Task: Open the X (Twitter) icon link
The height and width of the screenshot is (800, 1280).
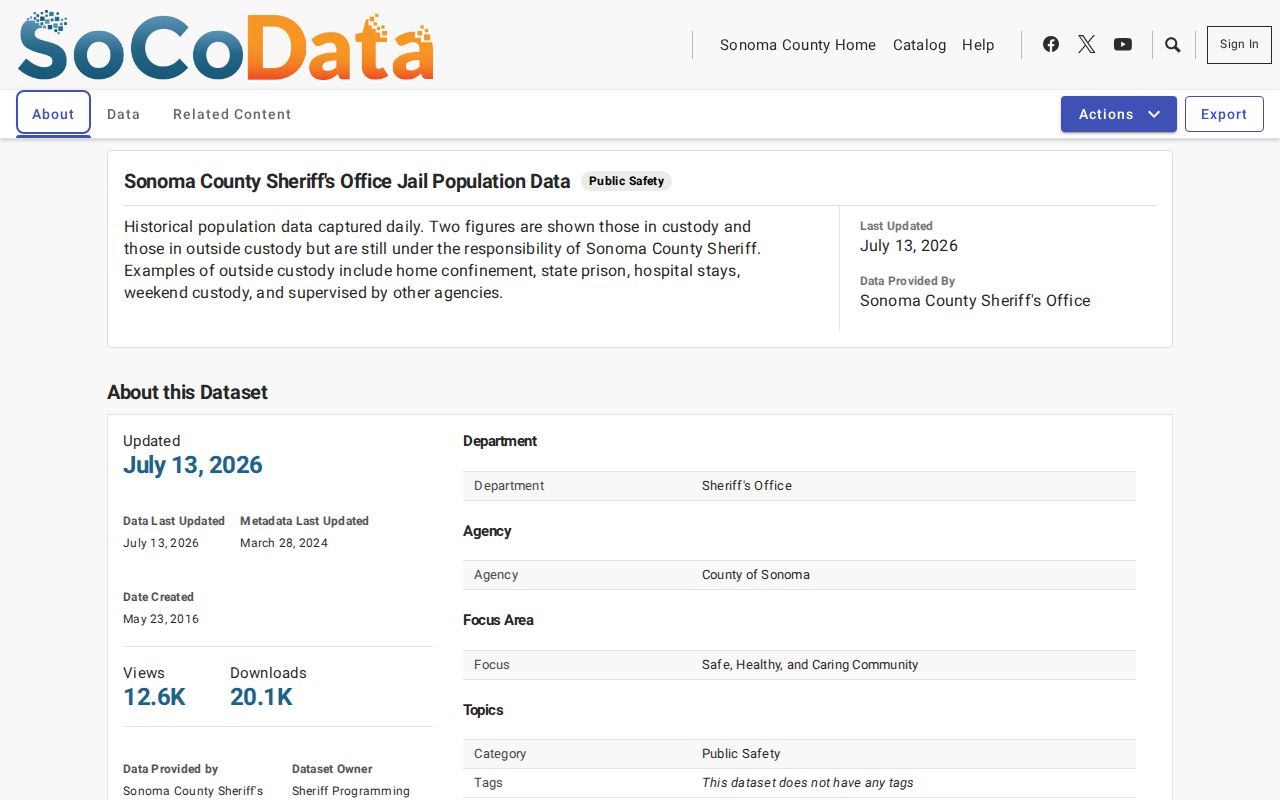Action: pos(1087,44)
